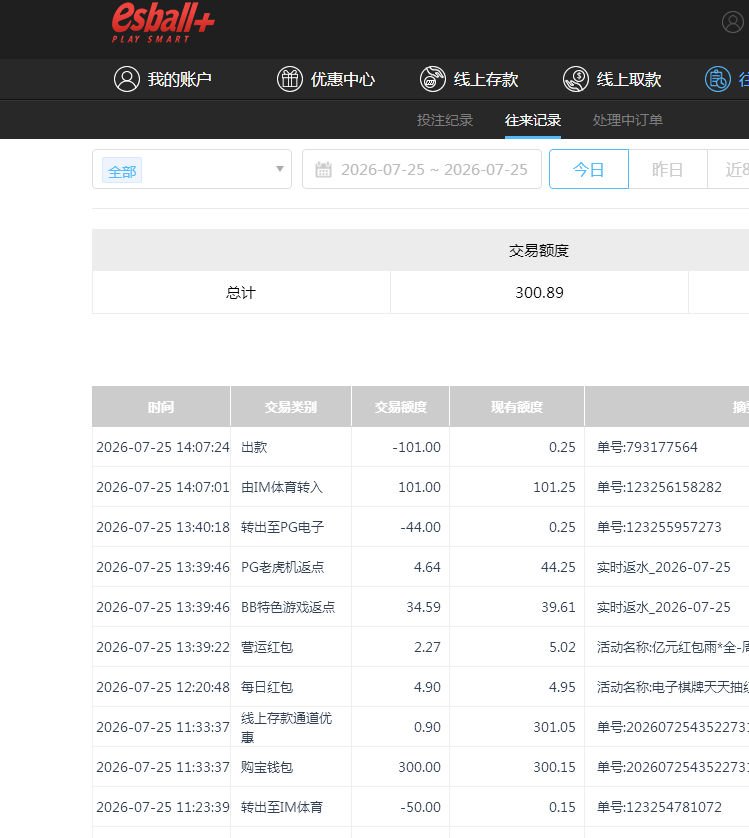The height and width of the screenshot is (838, 749).
Task: Expand the 全部 category dropdown
Action: point(192,169)
